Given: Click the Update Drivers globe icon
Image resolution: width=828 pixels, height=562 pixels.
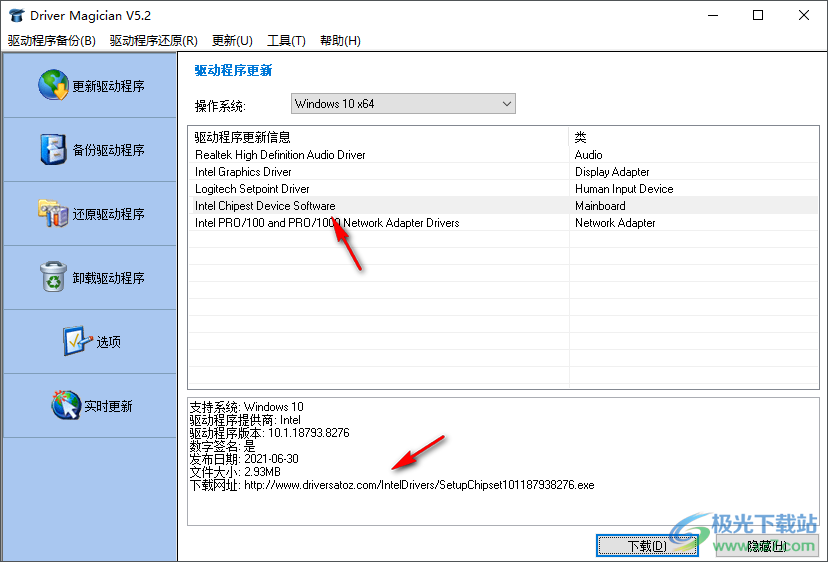Looking at the screenshot, I should 53,85.
